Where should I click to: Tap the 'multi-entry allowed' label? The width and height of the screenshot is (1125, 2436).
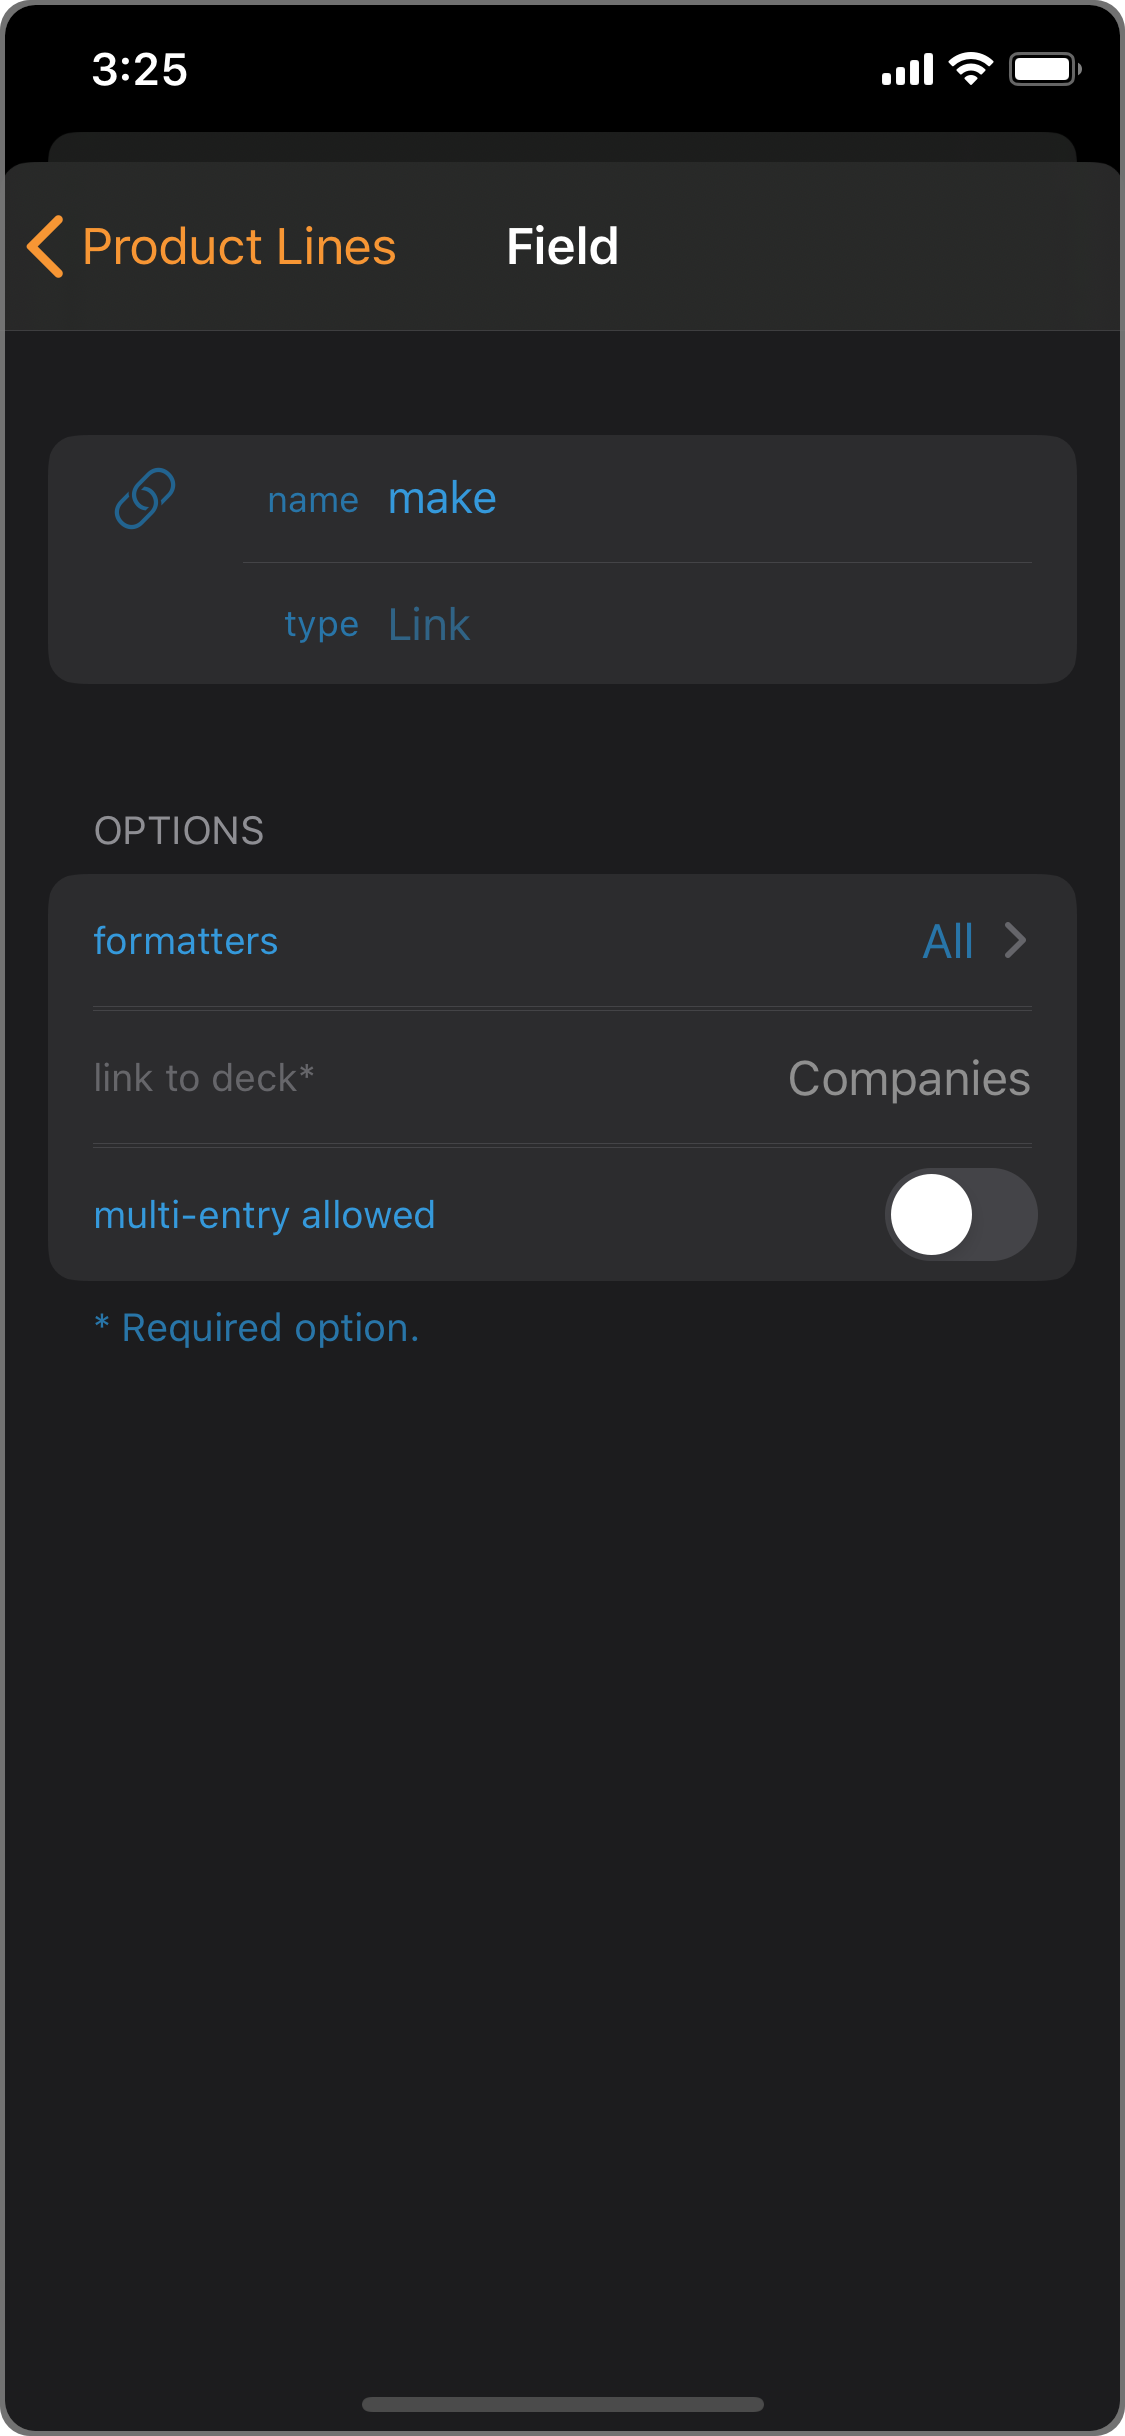coord(264,1215)
